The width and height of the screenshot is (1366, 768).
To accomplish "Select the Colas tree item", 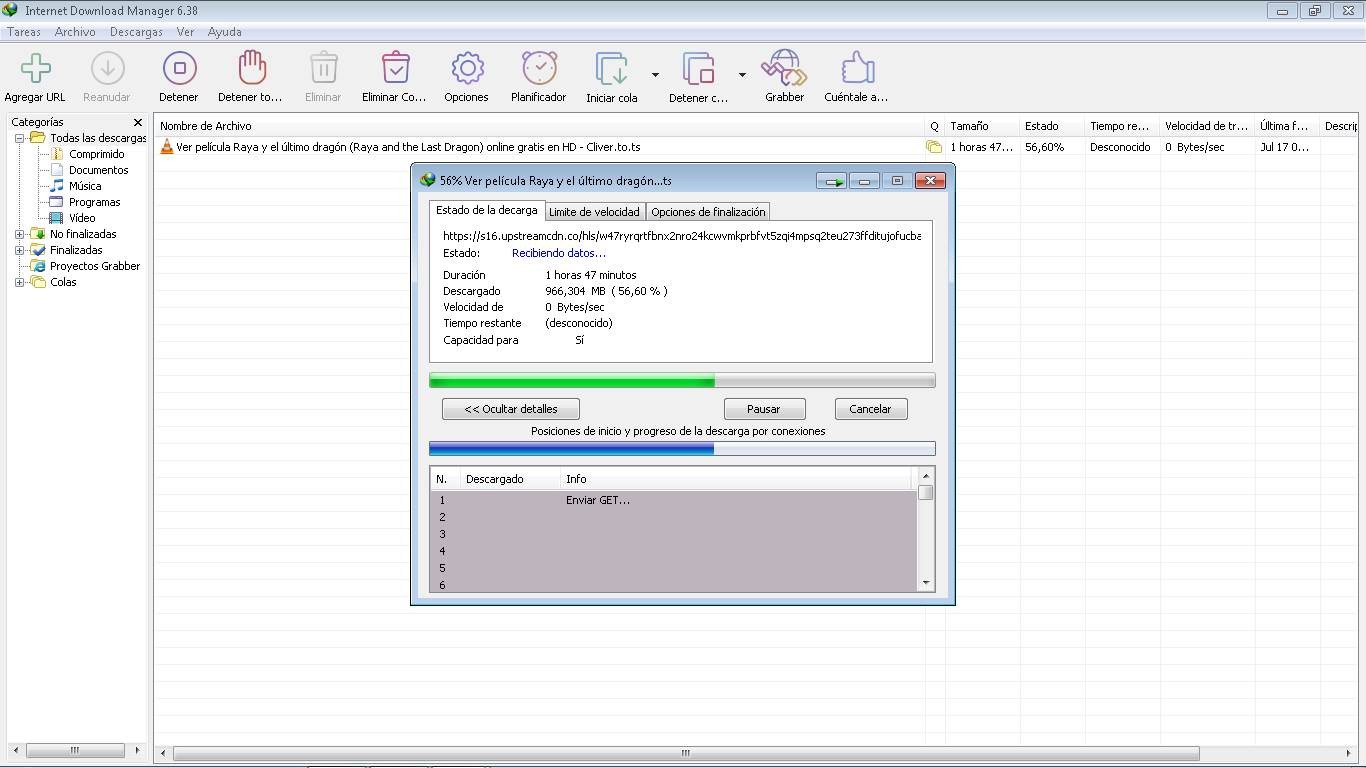I will [63, 282].
